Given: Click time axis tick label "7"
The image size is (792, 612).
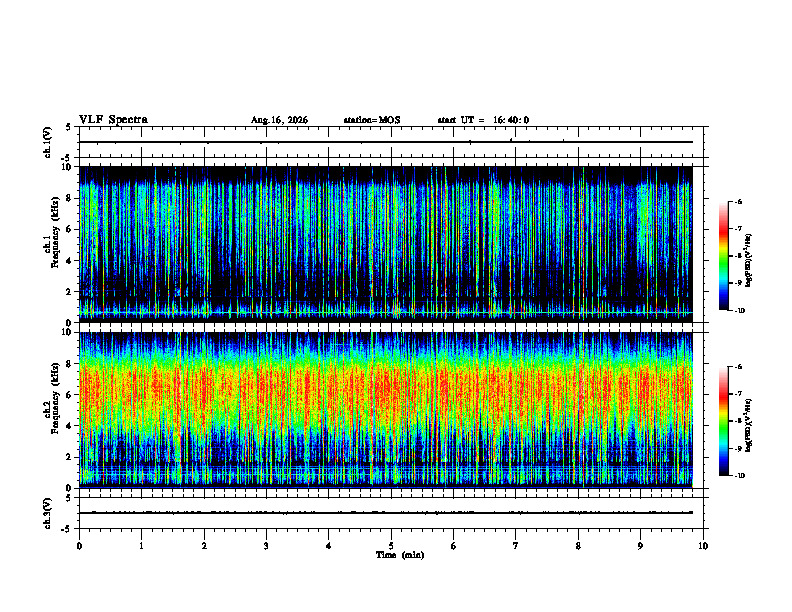Looking at the screenshot, I should (516, 546).
